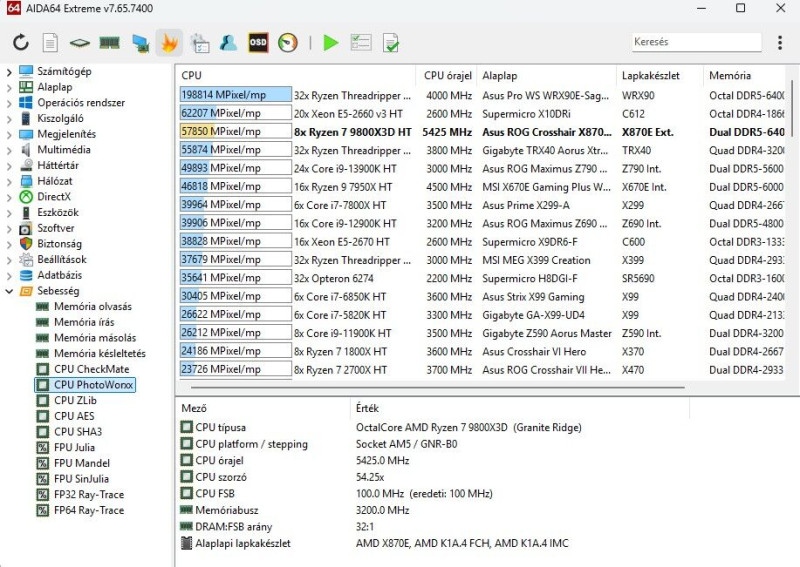This screenshot has width=800, height=567.
Task: Click the Mező column header
Action: [263, 408]
